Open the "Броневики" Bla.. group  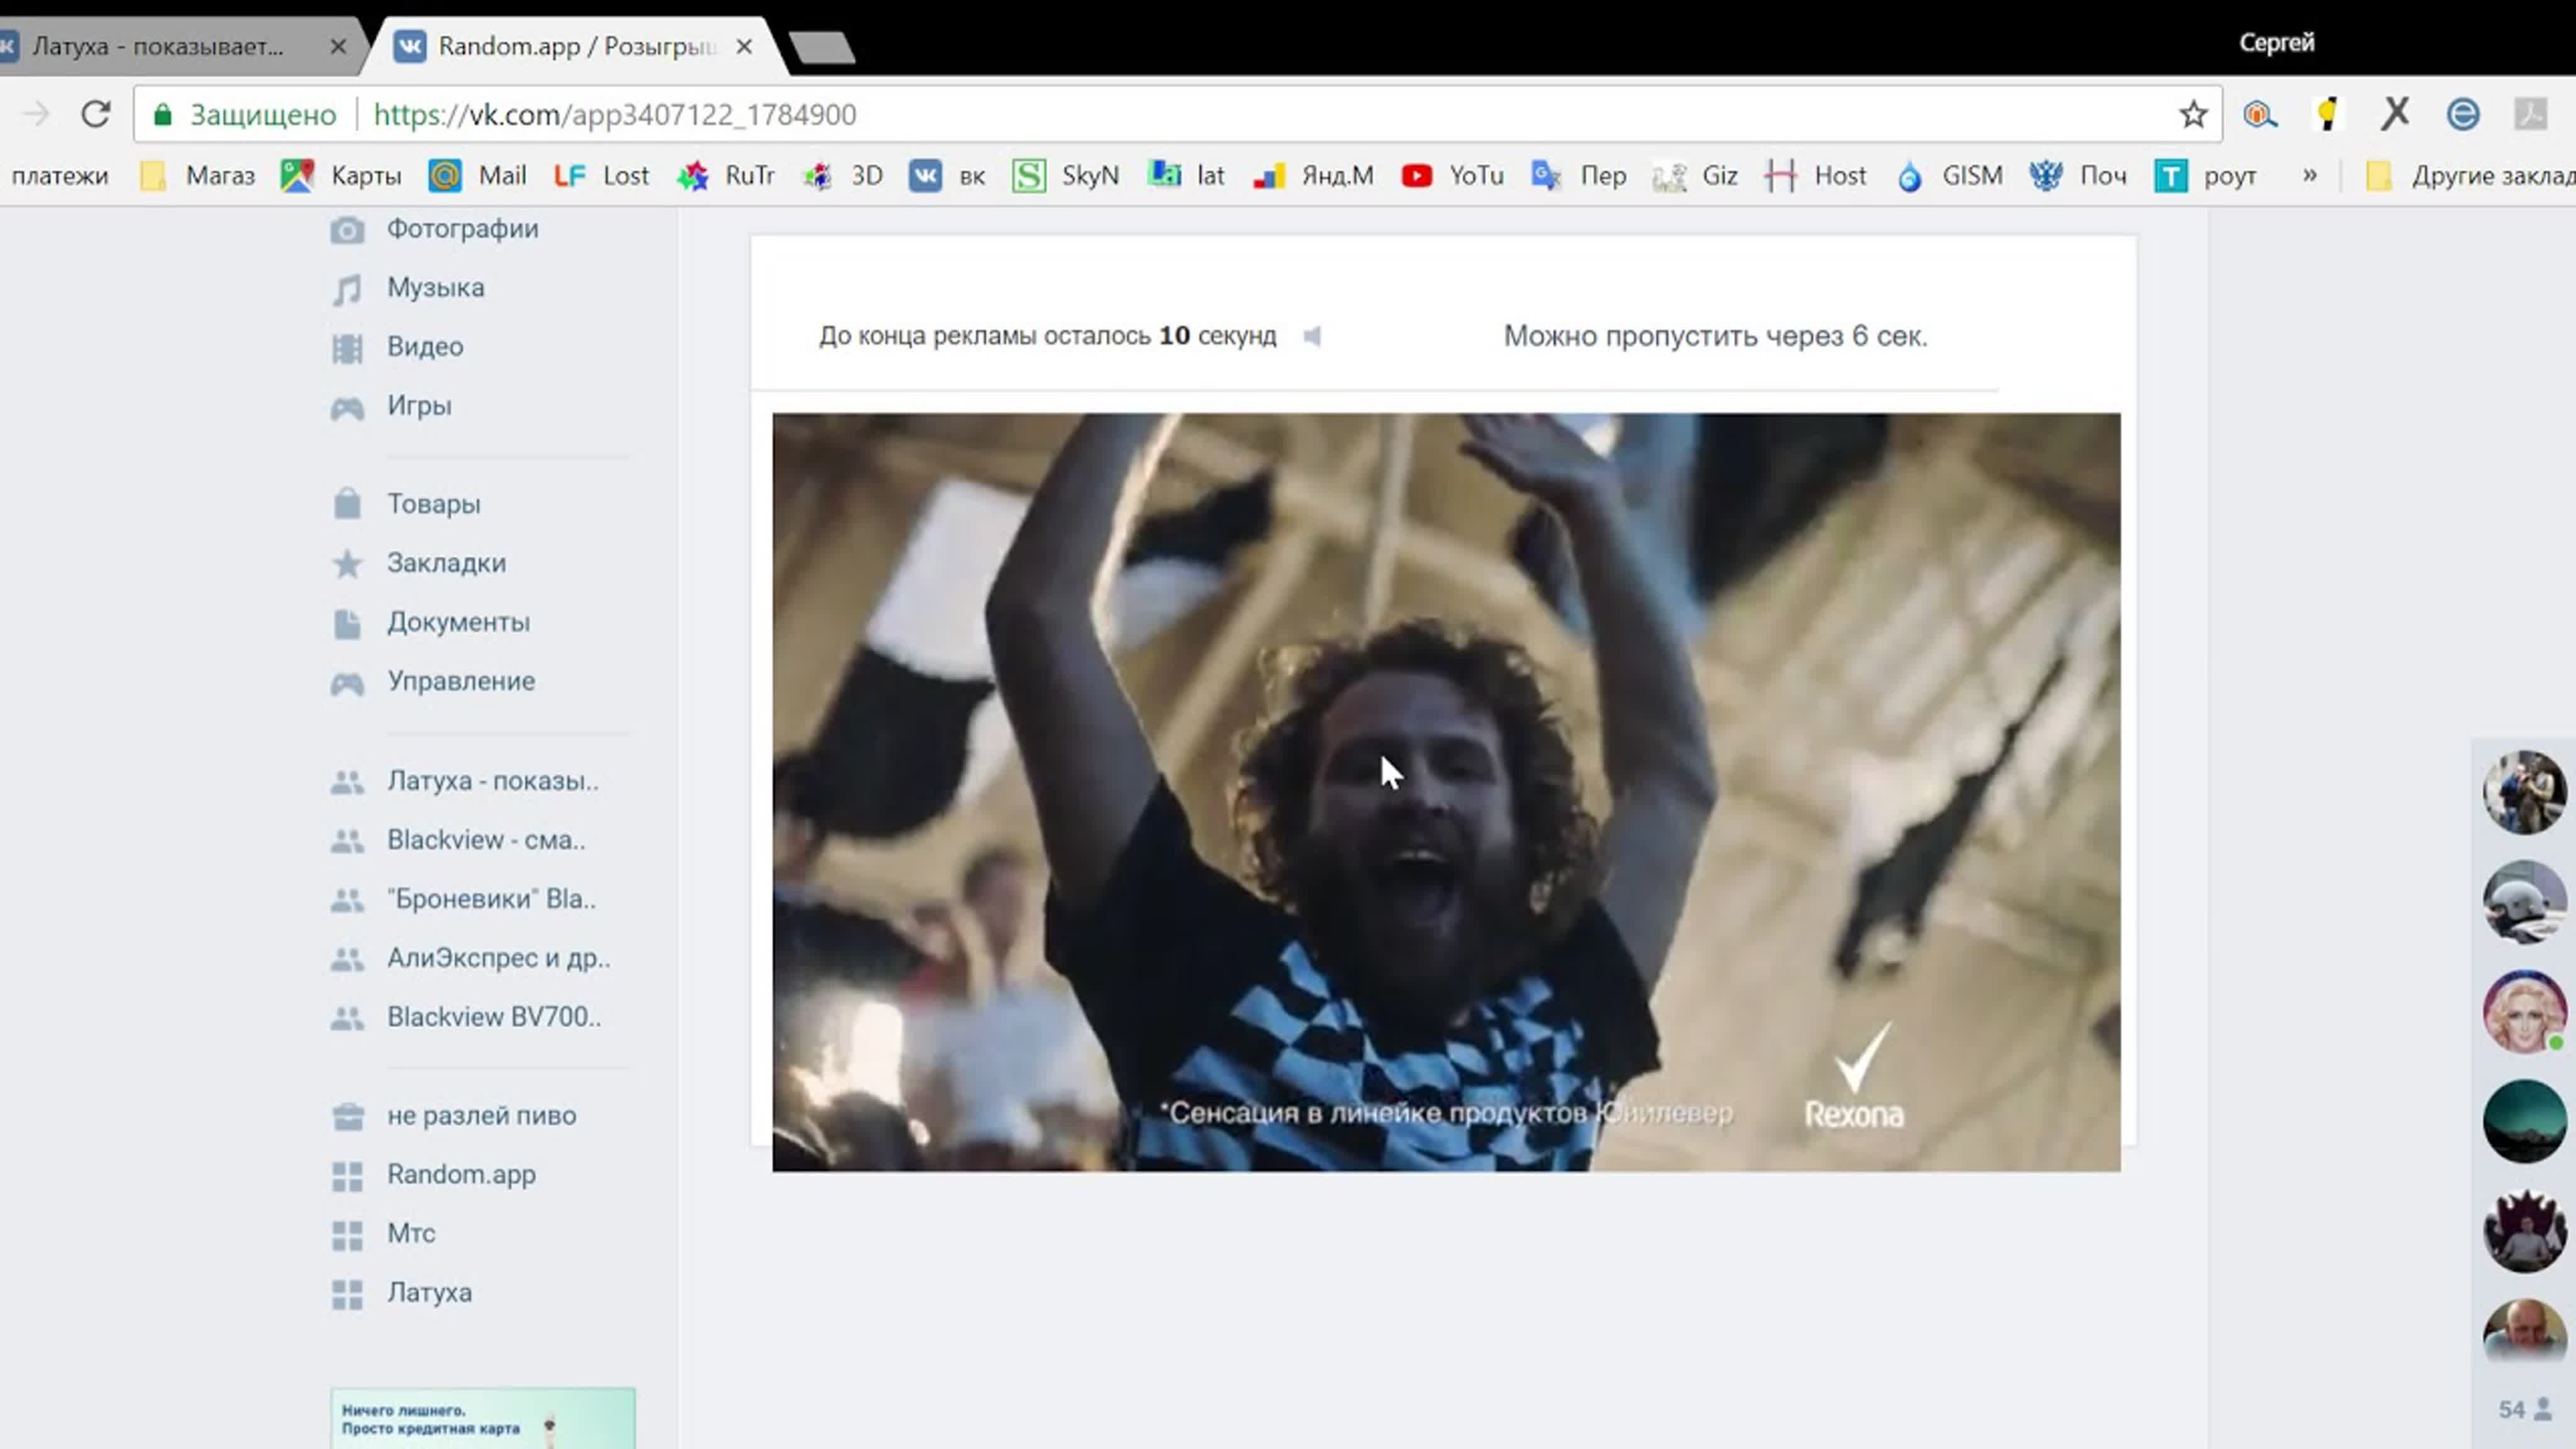click(491, 899)
